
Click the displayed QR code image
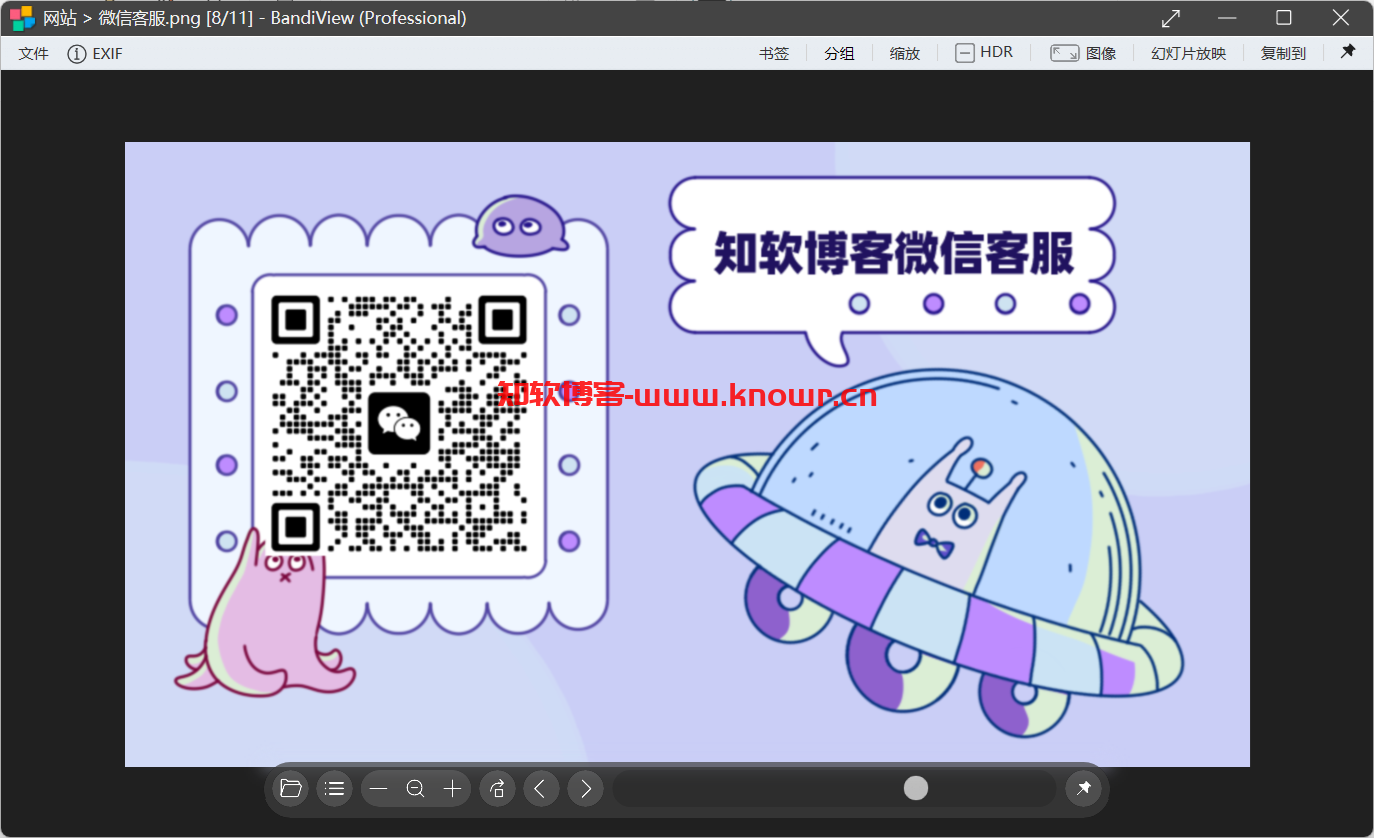[399, 424]
